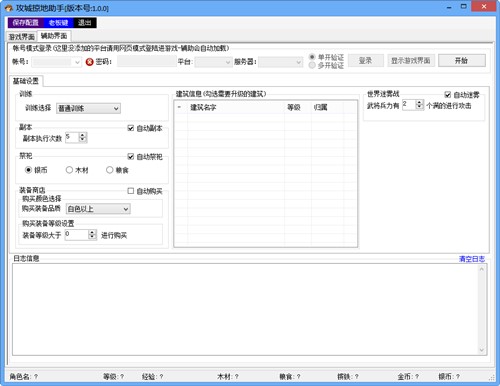Click the 等级 column header
Image resolution: width=500 pixels, height=386 pixels.
[x=298, y=107]
